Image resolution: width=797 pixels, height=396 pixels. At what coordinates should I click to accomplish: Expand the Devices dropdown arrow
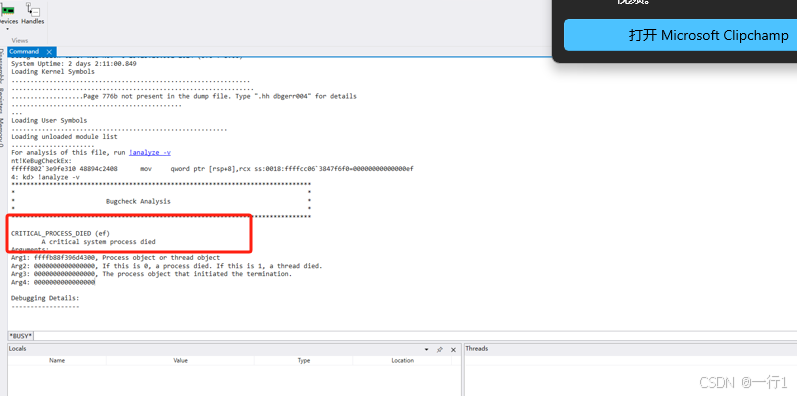click(x=8, y=28)
